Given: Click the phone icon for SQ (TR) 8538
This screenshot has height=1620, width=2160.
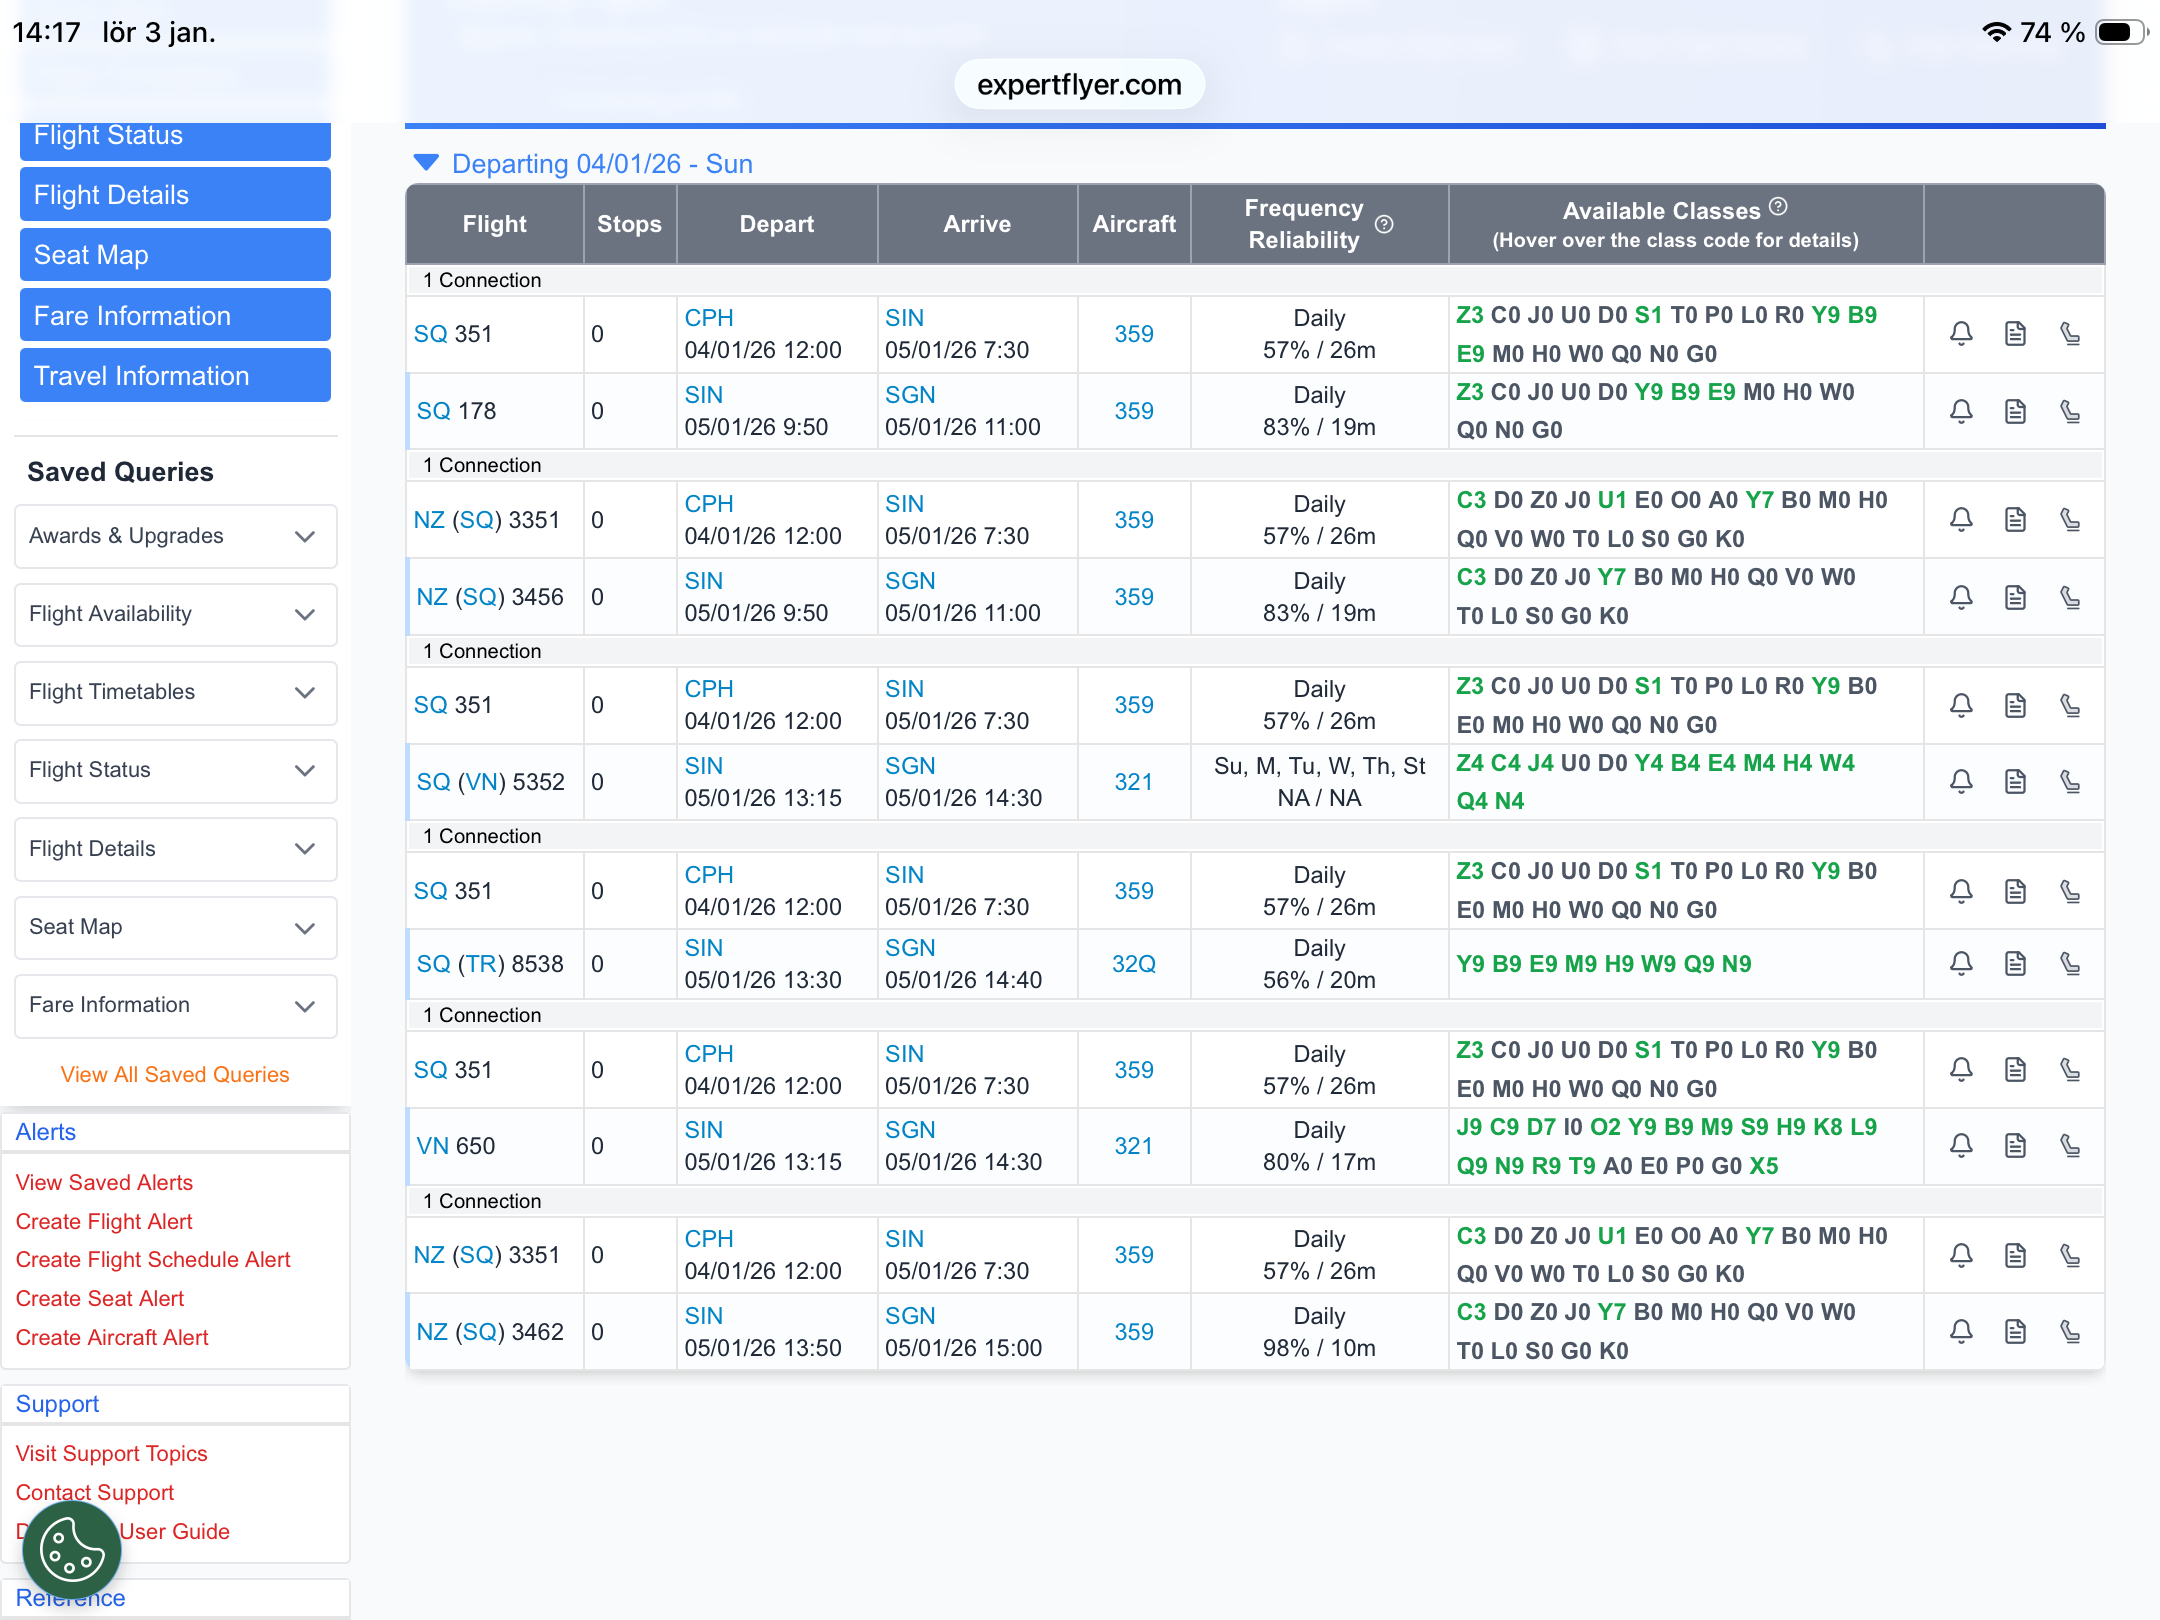Looking at the screenshot, I should click(2070, 964).
